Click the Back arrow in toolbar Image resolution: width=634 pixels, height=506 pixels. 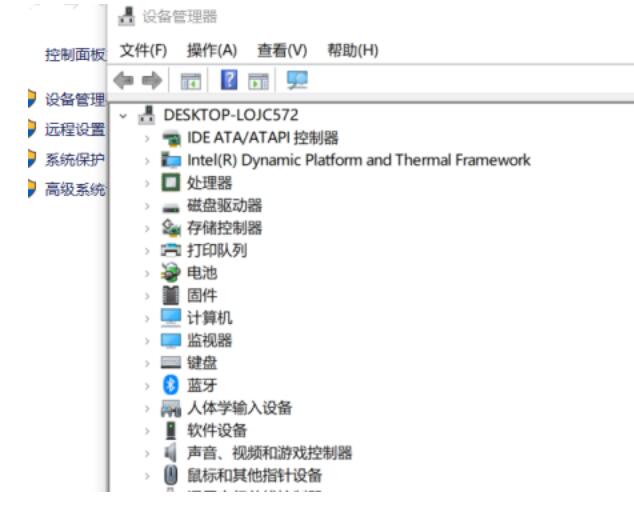[124, 81]
